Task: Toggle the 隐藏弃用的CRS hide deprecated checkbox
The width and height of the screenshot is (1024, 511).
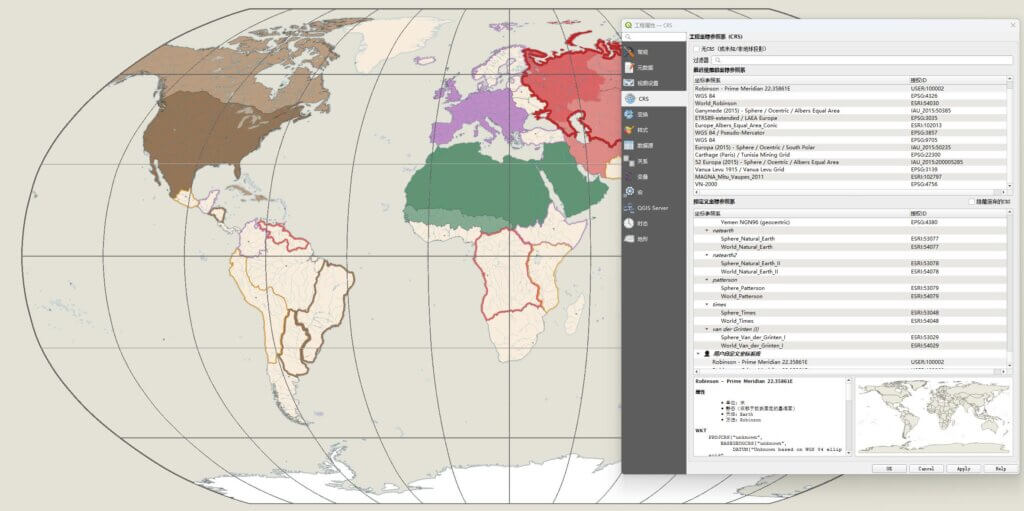Action: click(972, 202)
